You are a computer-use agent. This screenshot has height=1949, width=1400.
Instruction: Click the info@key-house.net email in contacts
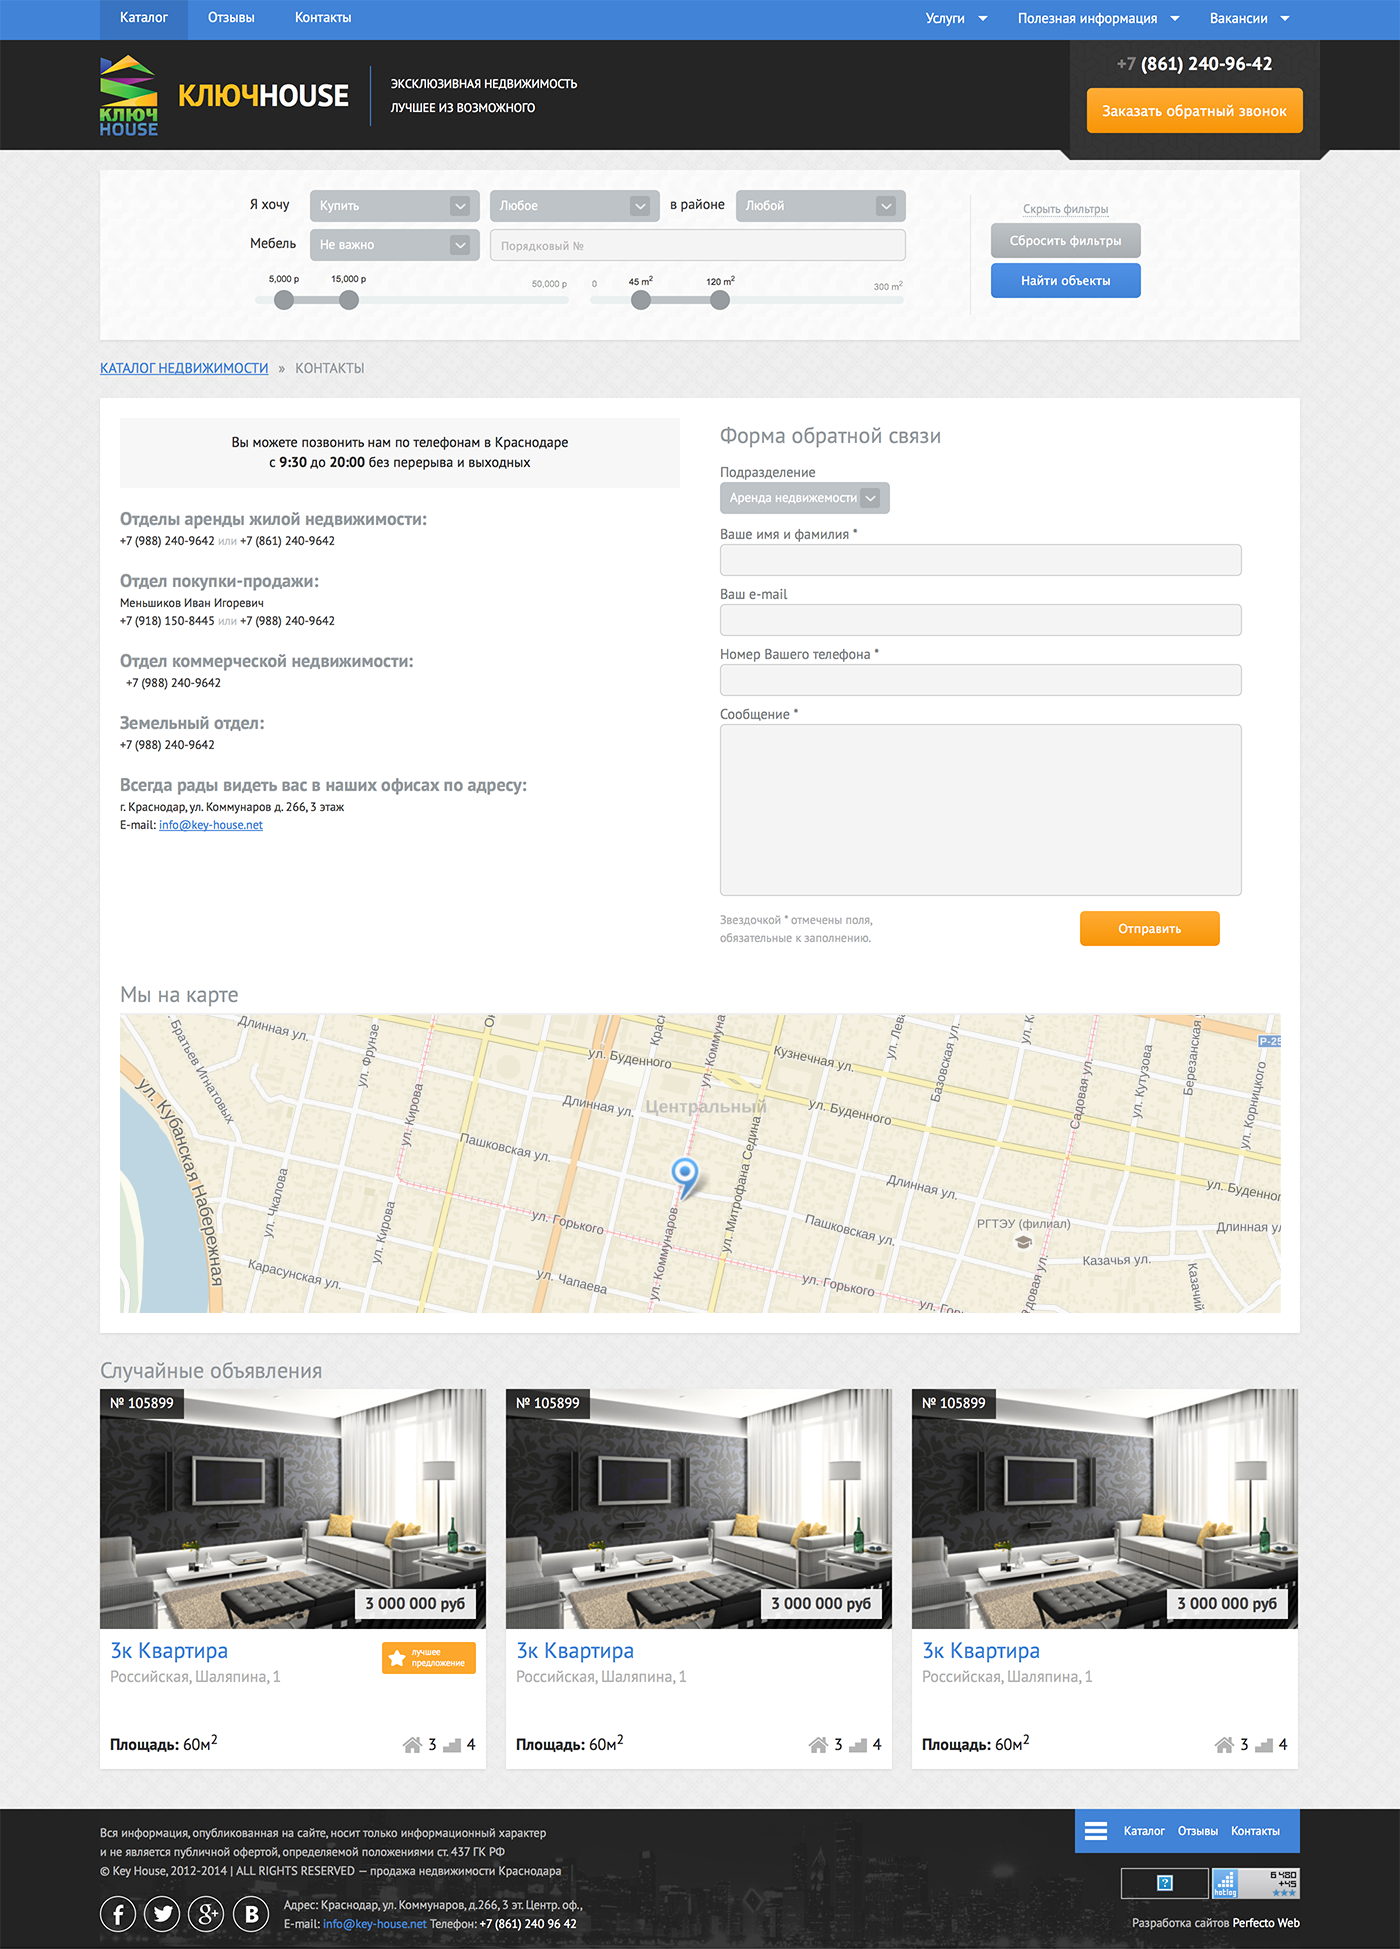pyautogui.click(x=211, y=825)
